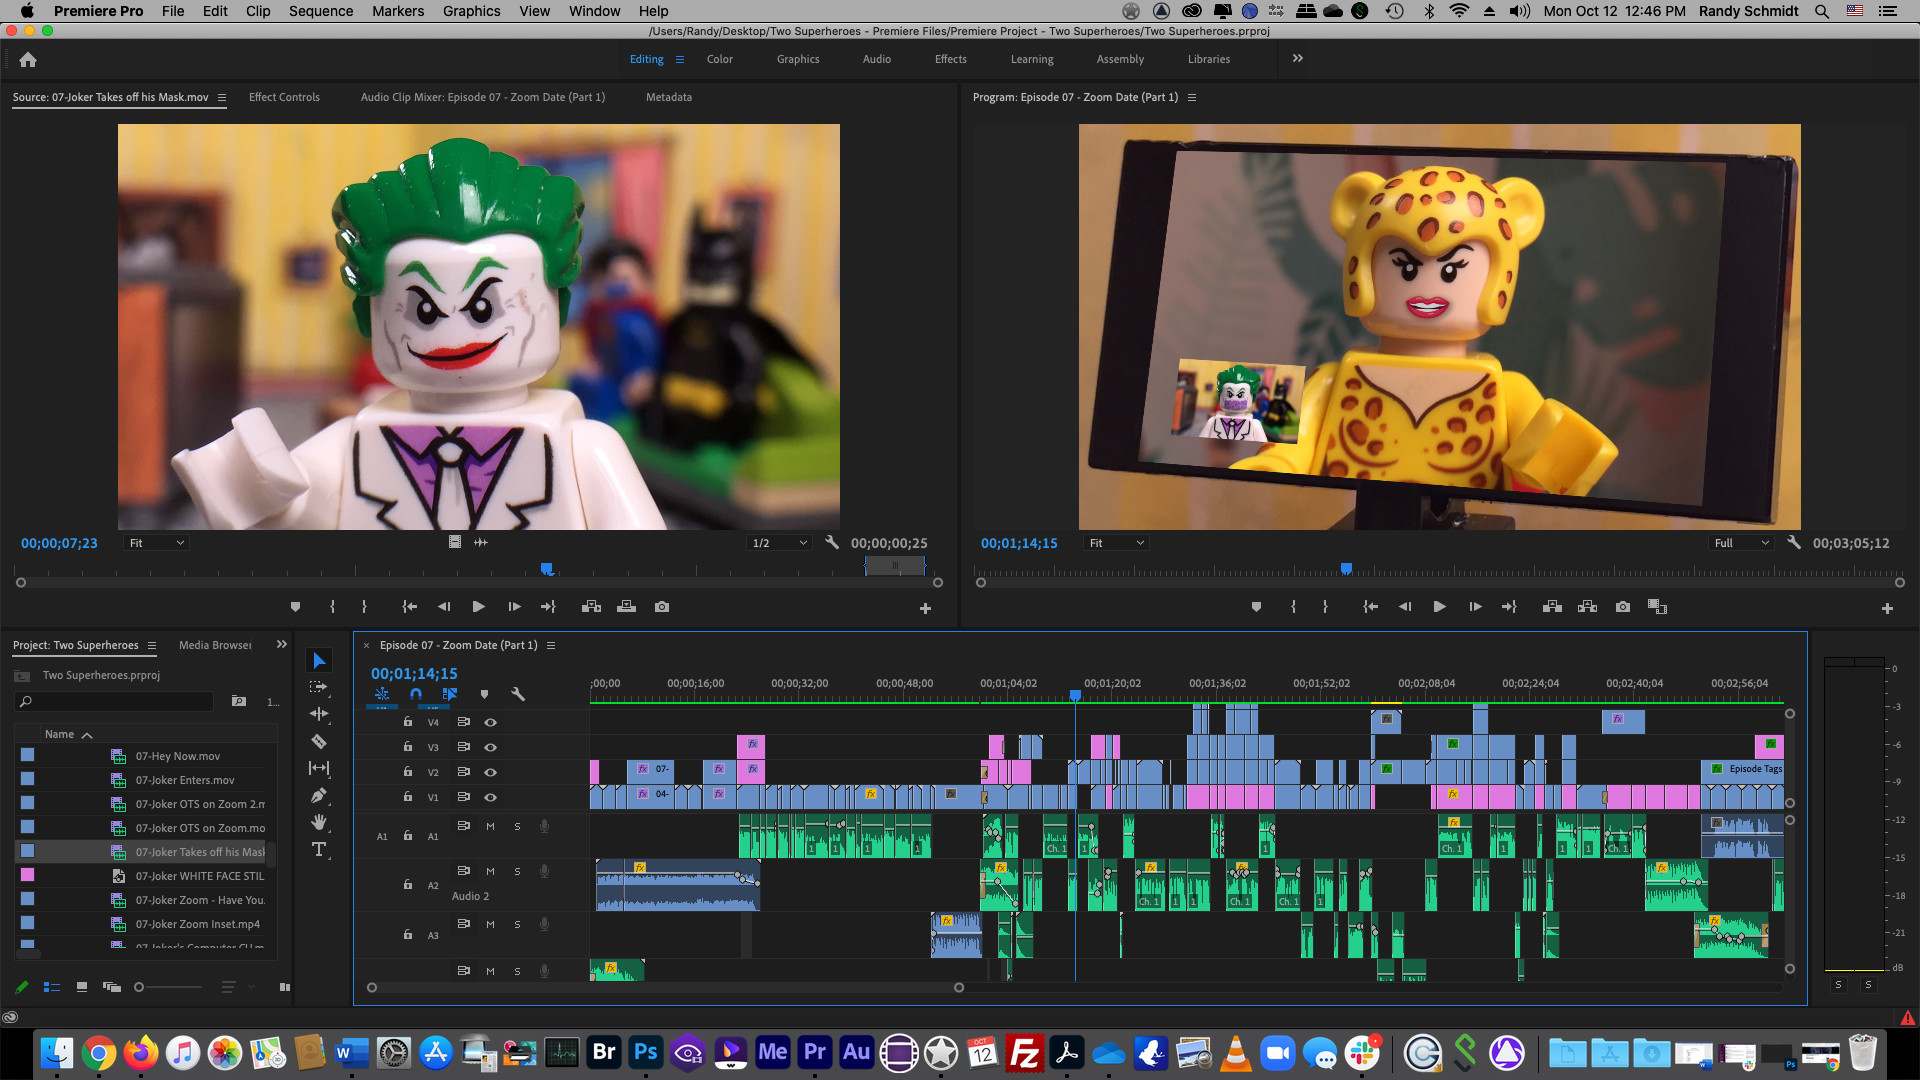Viewport: 1920px width, 1080px height.
Task: Open Media Browser panel tab
Action: tap(215, 645)
